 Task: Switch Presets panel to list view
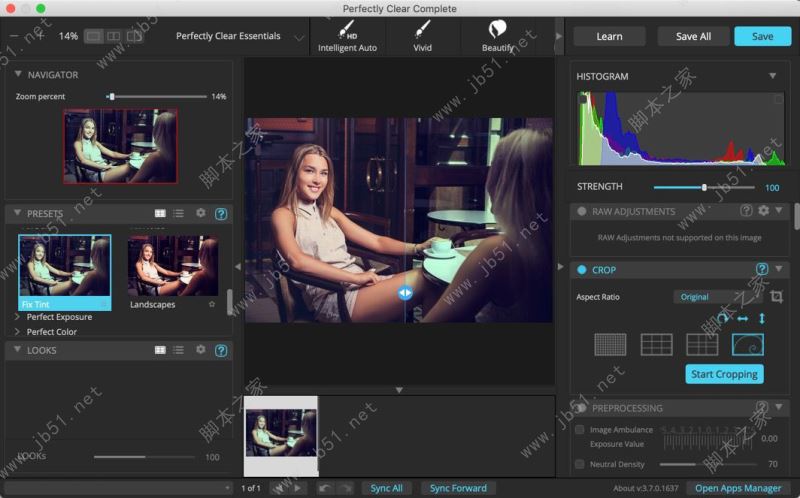coord(179,213)
